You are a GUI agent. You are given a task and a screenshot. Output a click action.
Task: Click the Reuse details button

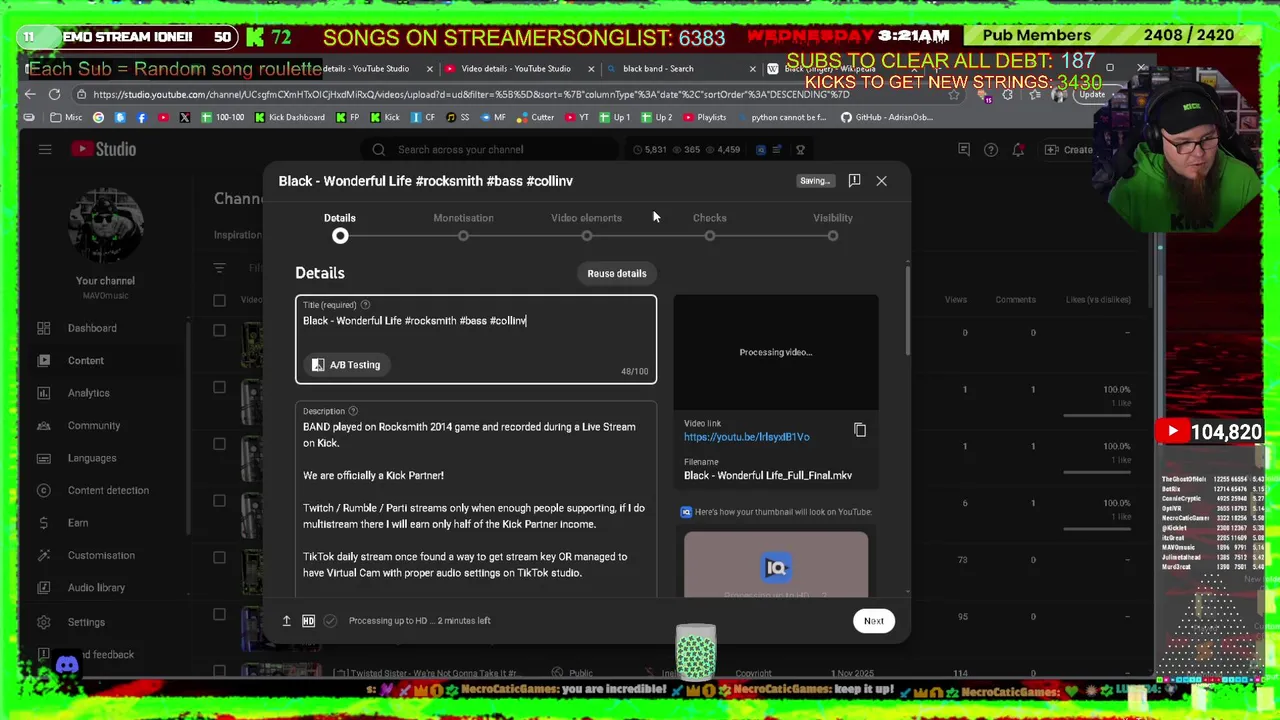click(x=617, y=274)
